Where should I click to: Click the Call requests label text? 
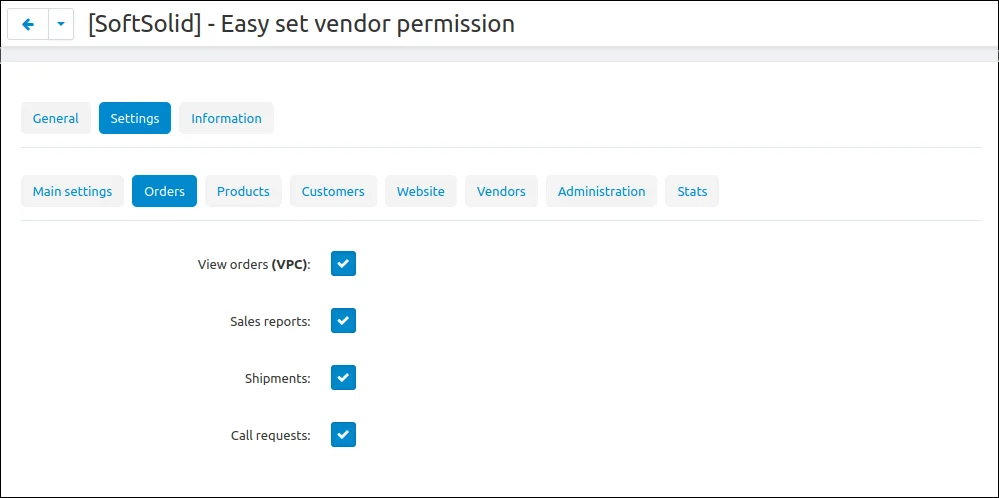[271, 436]
